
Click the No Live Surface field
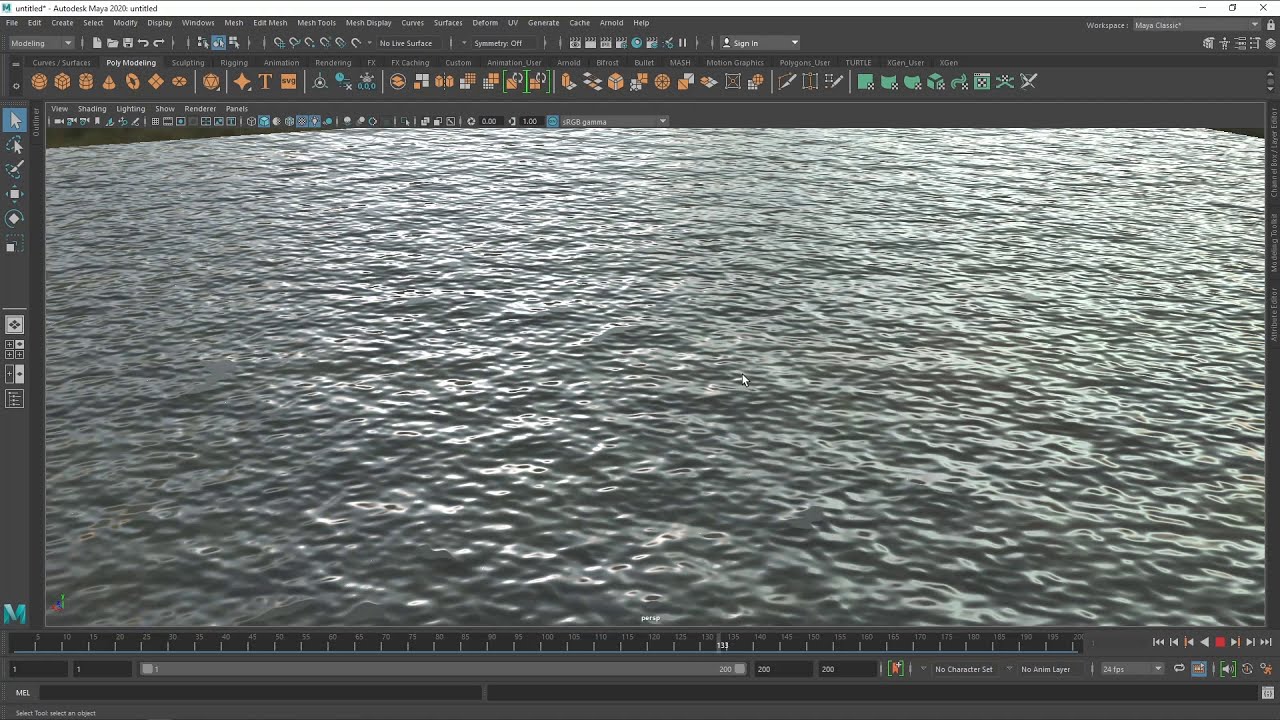click(x=406, y=43)
